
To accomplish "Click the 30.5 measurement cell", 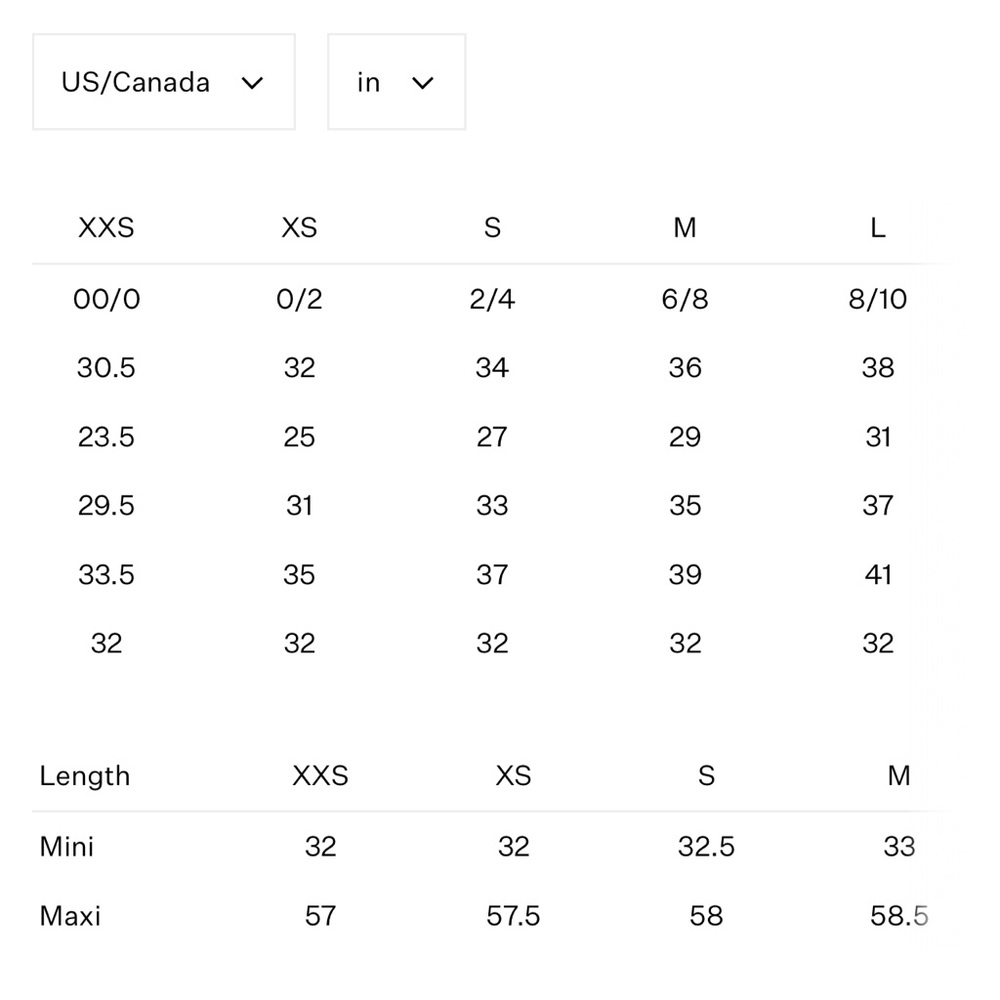I will [106, 368].
